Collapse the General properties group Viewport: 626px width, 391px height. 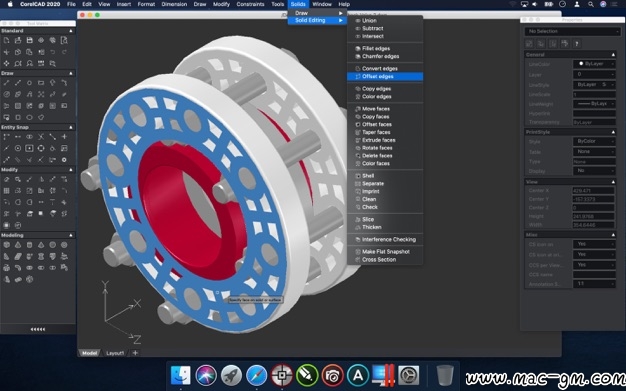[613, 55]
